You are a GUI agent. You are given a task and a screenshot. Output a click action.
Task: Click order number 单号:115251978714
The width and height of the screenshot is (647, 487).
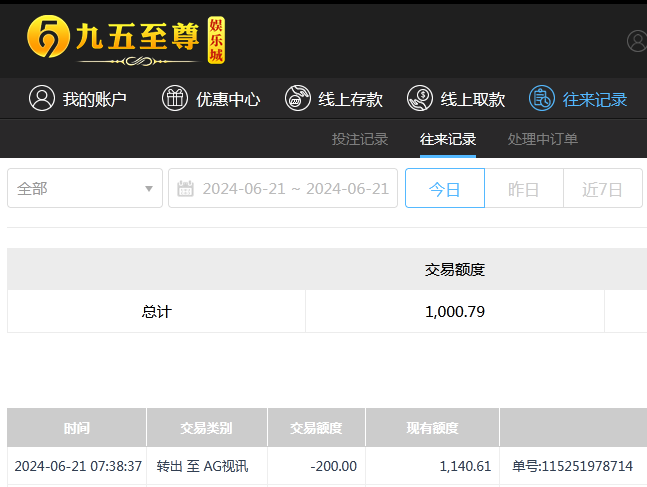coord(572,466)
